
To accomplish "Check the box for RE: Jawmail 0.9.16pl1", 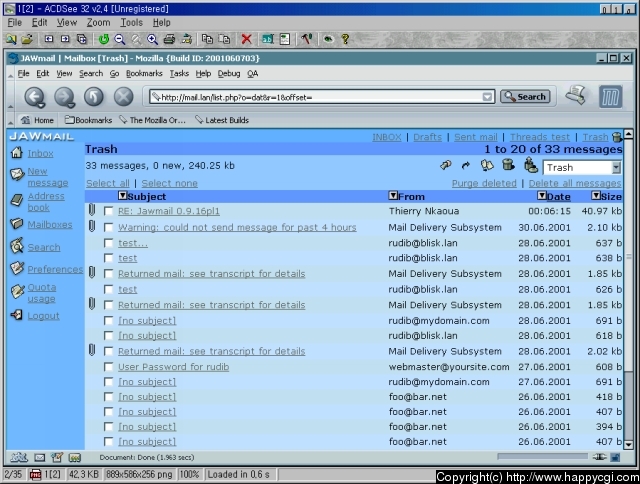I will pyautogui.click(x=108, y=211).
